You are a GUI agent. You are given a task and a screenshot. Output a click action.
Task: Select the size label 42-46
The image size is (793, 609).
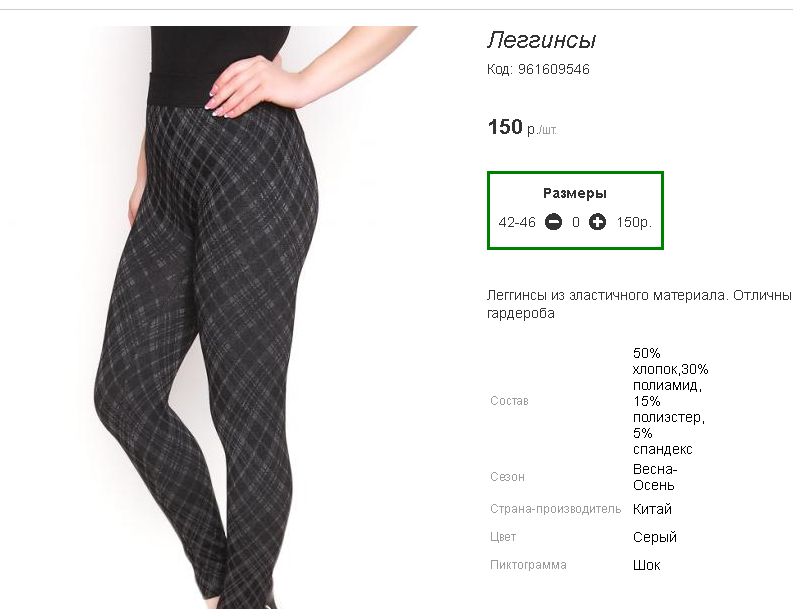(x=517, y=222)
